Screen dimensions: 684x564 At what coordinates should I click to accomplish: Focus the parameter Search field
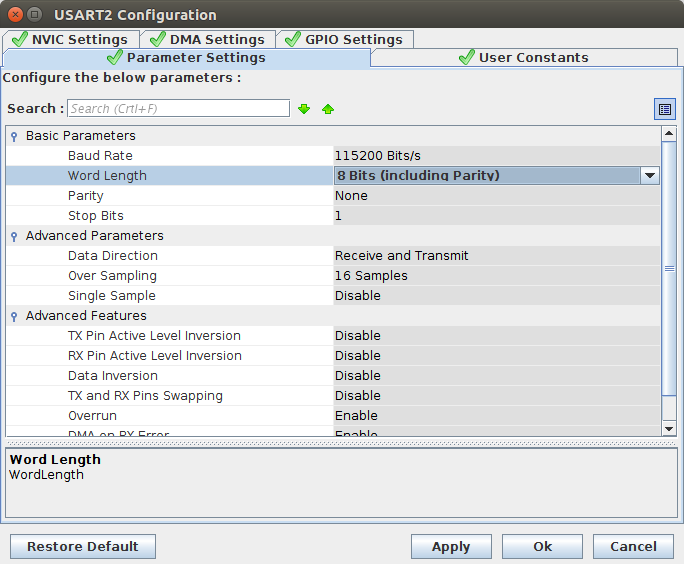point(178,108)
